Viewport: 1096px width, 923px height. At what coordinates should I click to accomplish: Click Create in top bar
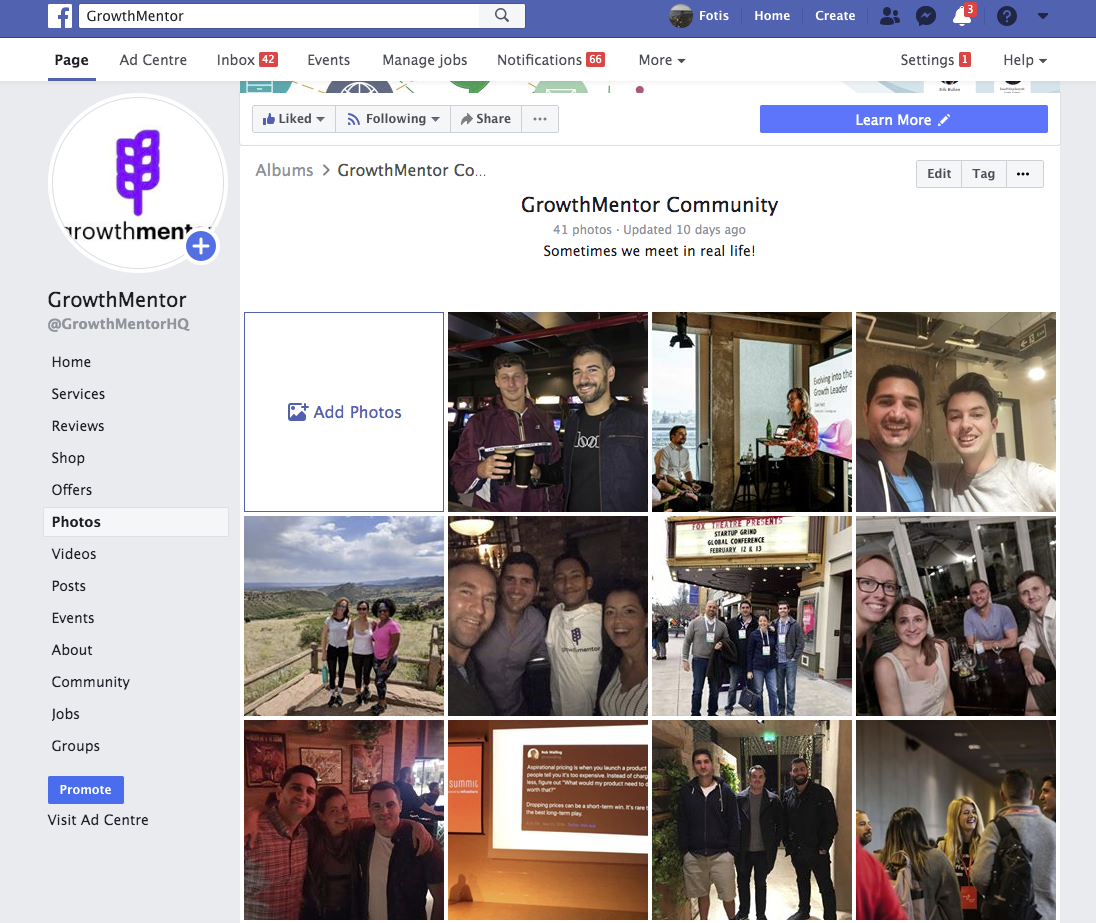835,15
